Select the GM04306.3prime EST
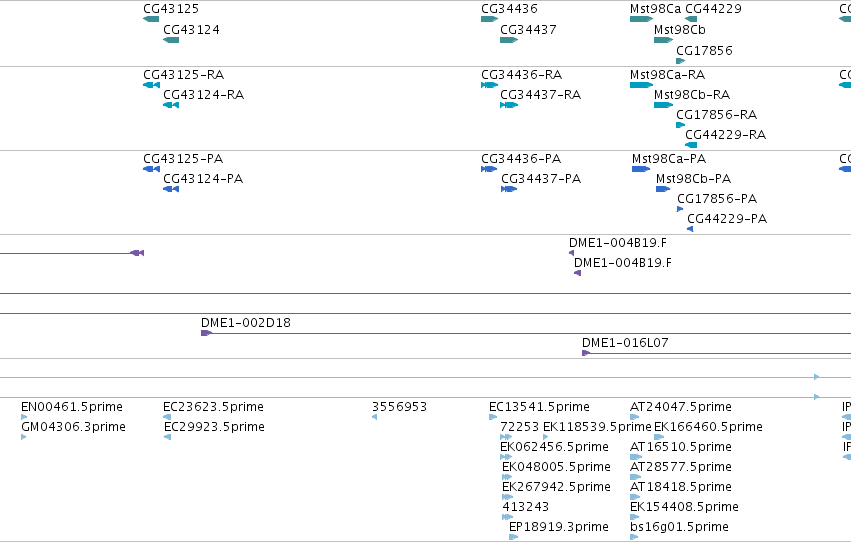The height and width of the screenshot is (542, 851). click(23, 437)
